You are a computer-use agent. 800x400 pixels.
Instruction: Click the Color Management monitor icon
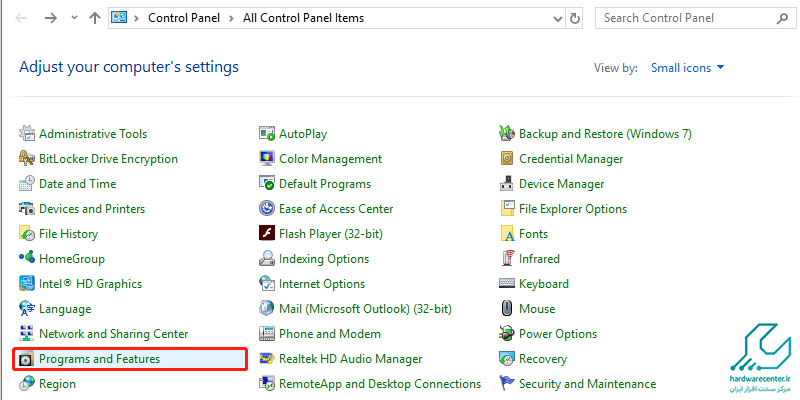267,159
